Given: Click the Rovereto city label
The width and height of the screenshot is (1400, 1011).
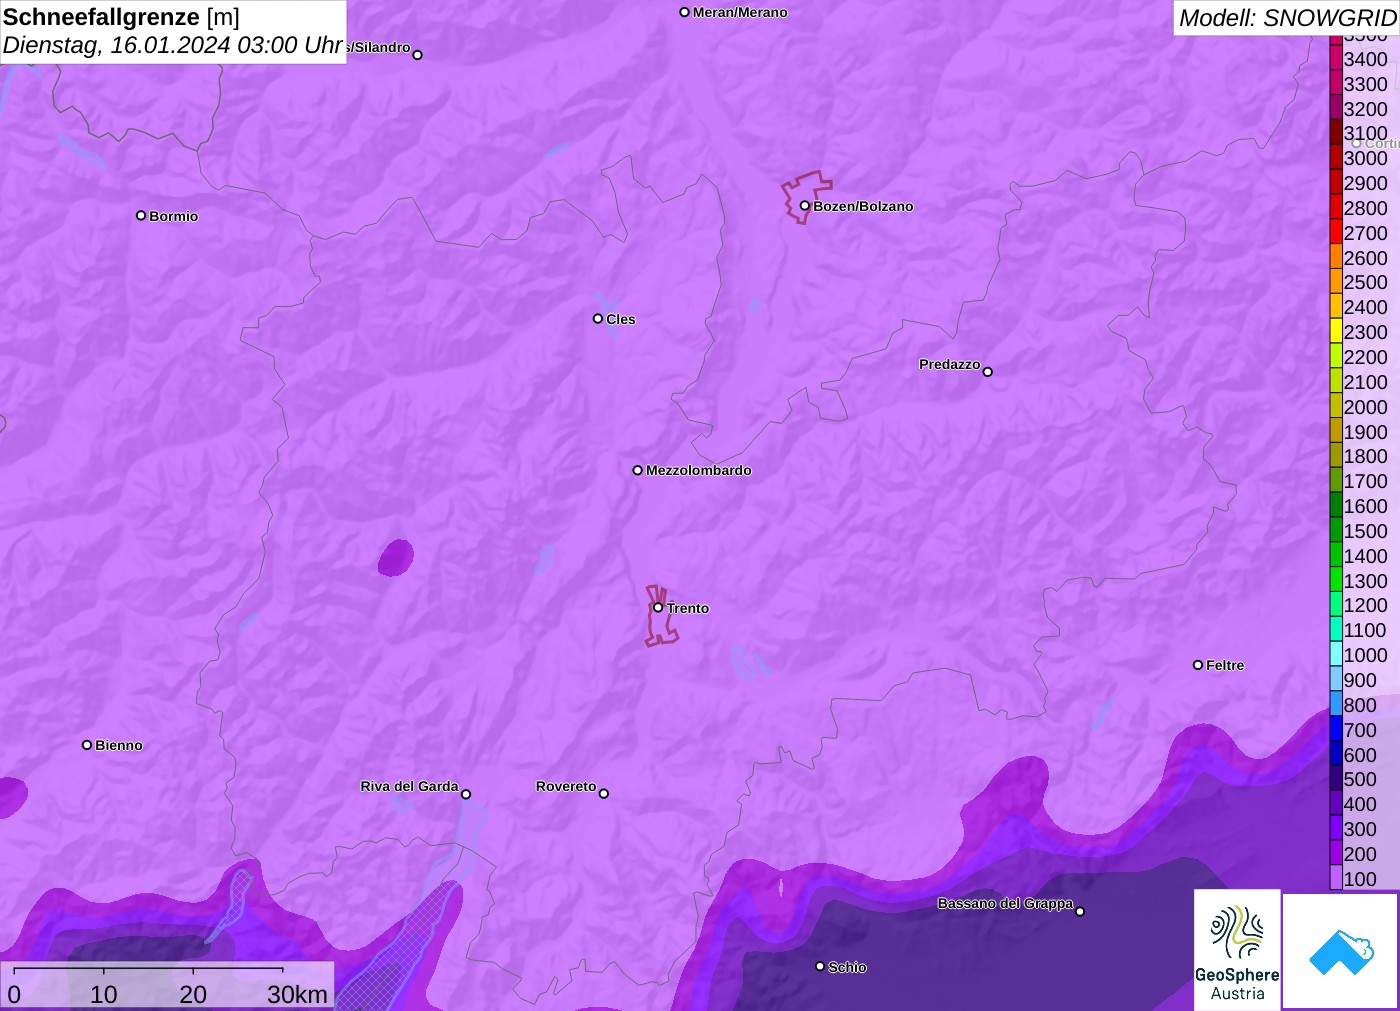Looking at the screenshot, I should (566, 786).
